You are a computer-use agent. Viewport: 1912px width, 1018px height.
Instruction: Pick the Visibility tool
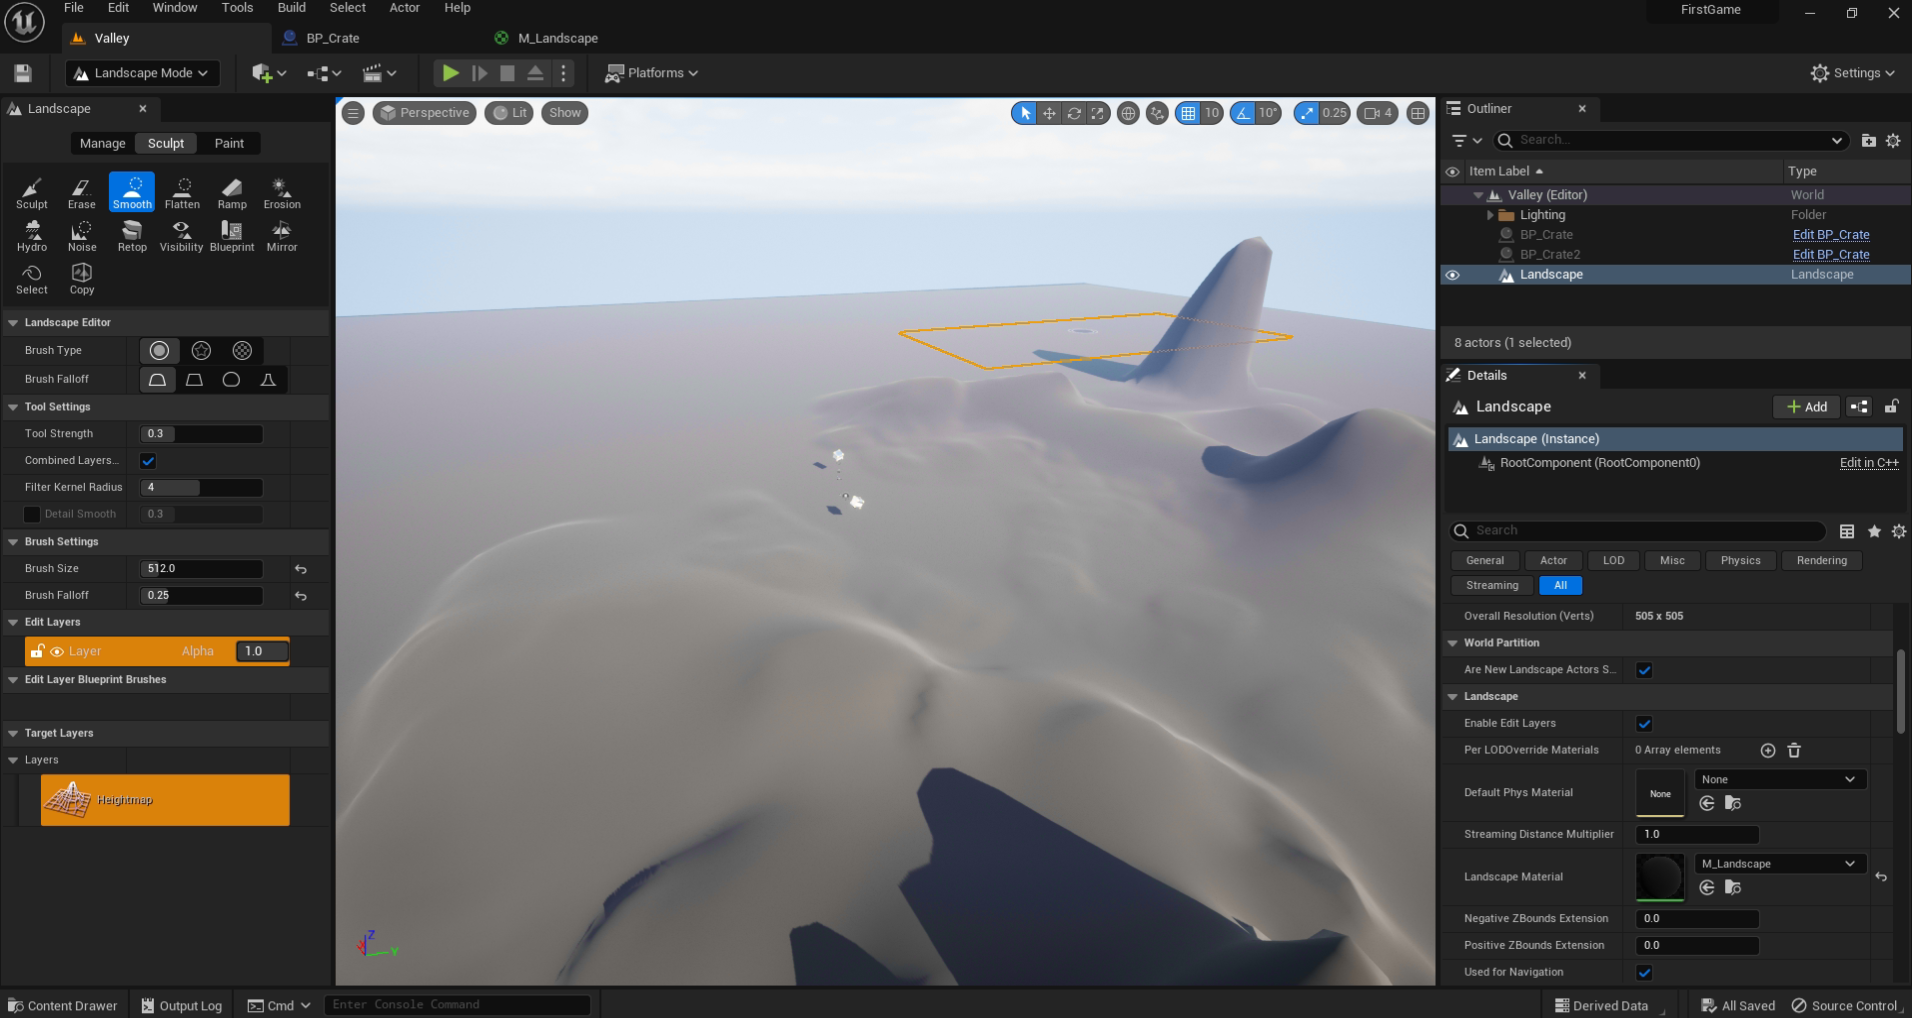click(x=182, y=236)
